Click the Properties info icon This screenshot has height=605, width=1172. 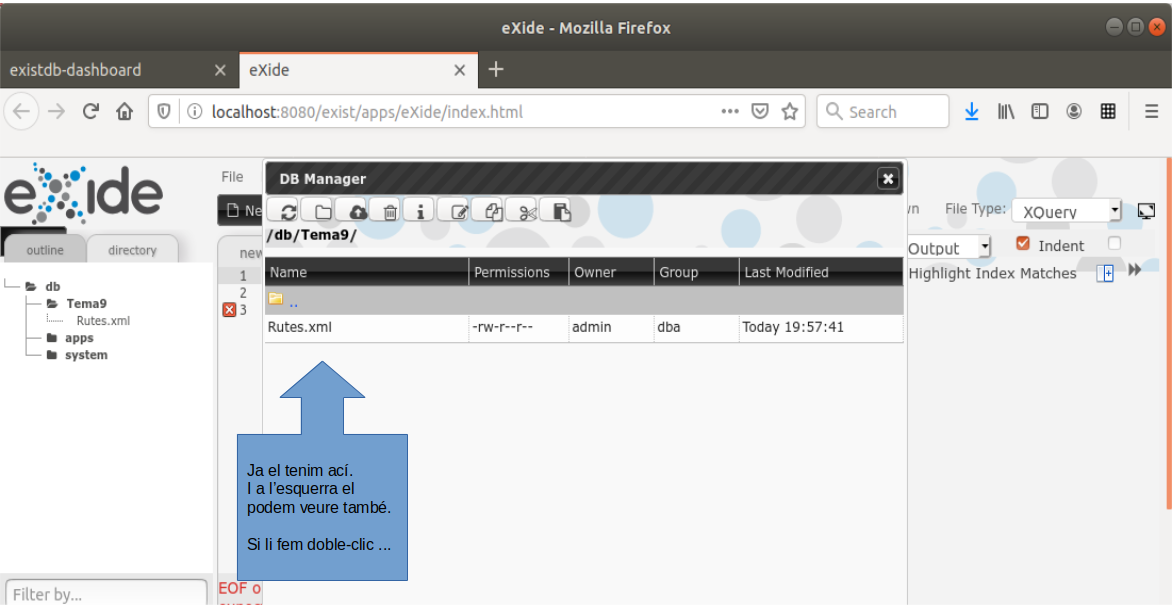pyautogui.click(x=421, y=211)
